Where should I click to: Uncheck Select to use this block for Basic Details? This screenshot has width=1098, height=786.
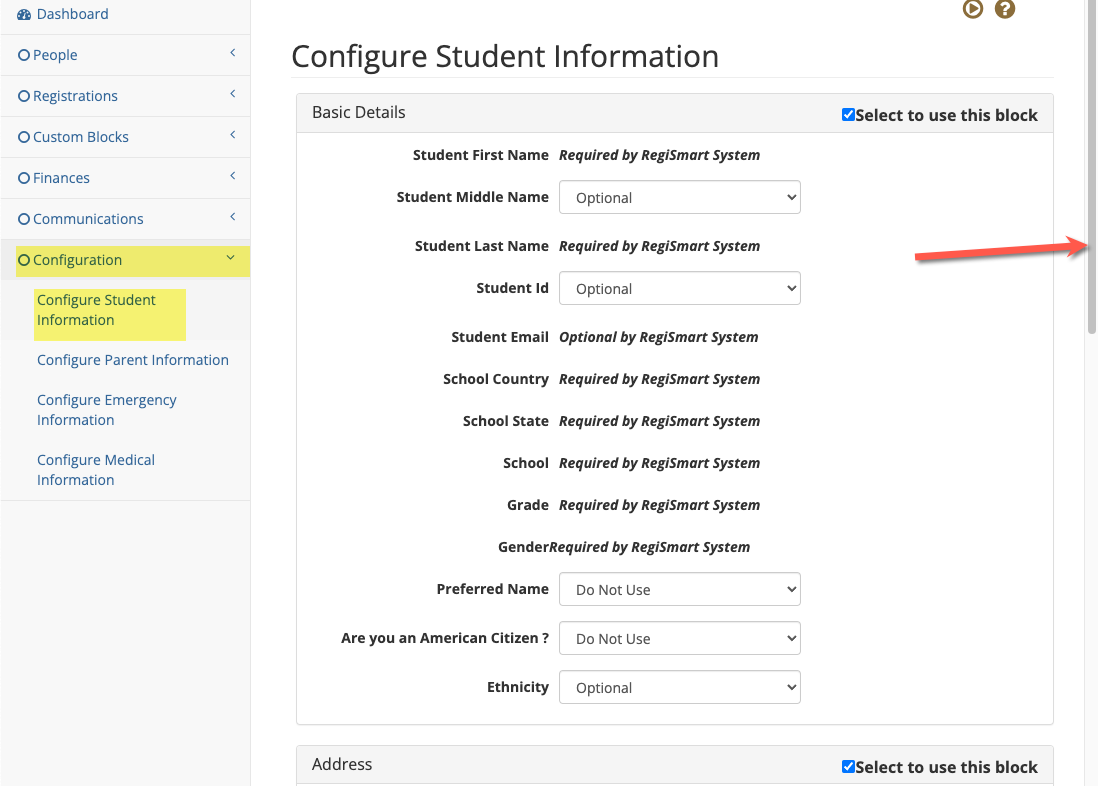coord(848,114)
